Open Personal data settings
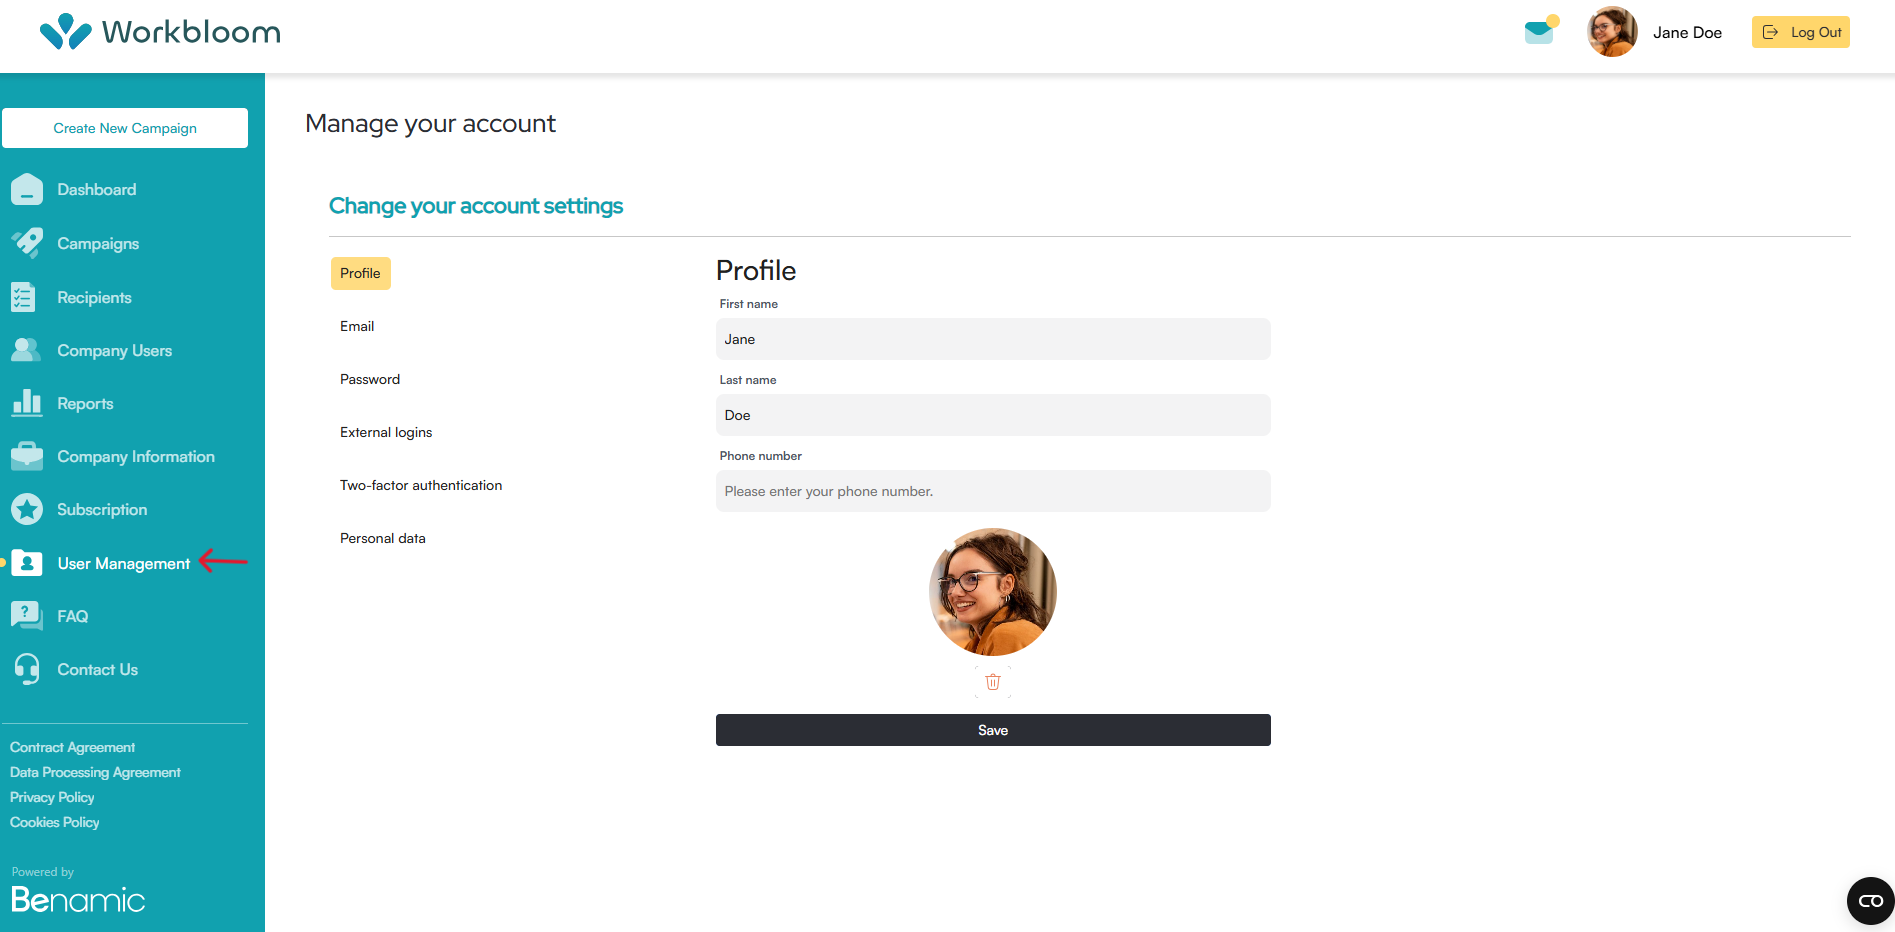 (383, 538)
